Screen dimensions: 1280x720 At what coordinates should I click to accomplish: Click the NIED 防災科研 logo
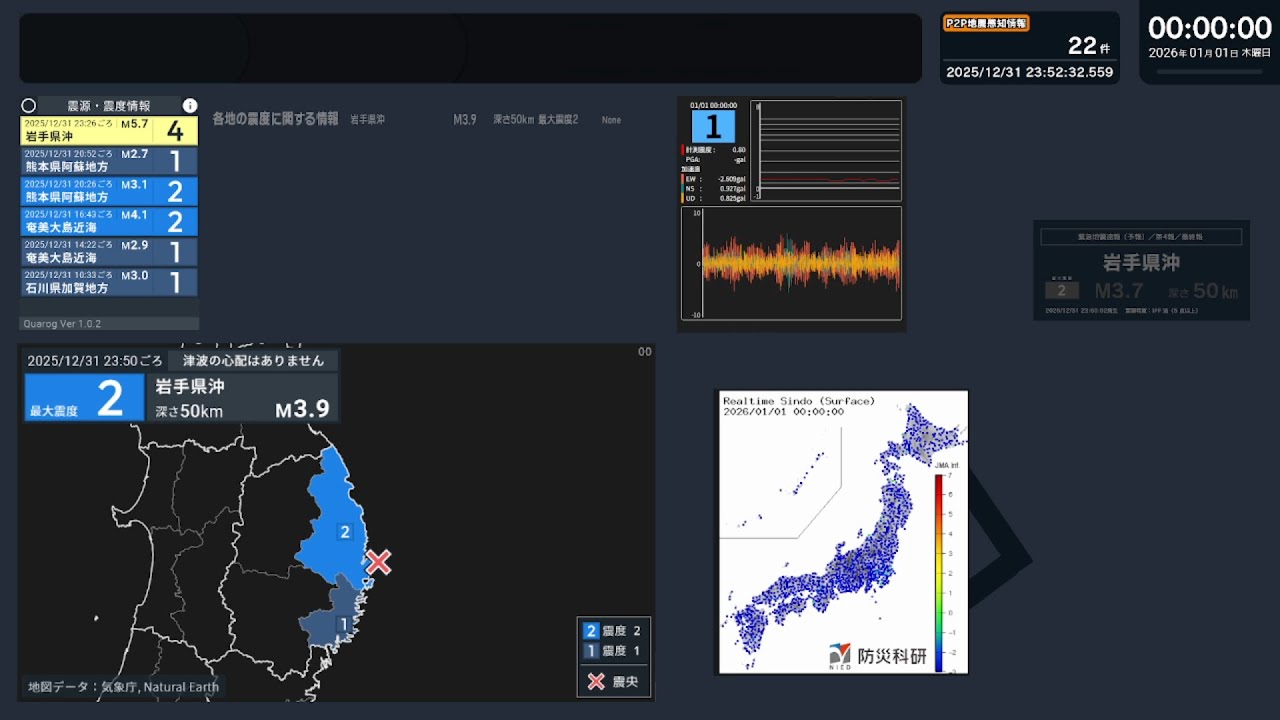pos(877,657)
